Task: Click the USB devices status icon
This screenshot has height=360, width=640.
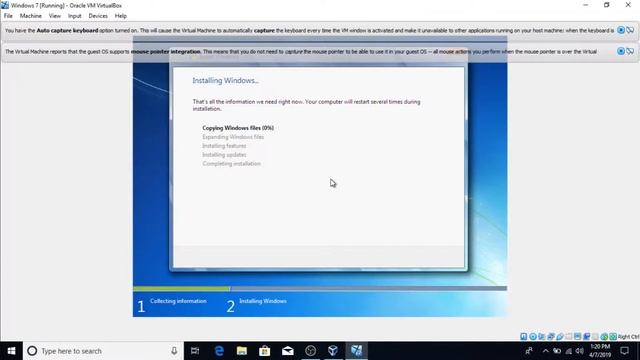Action: (560, 336)
